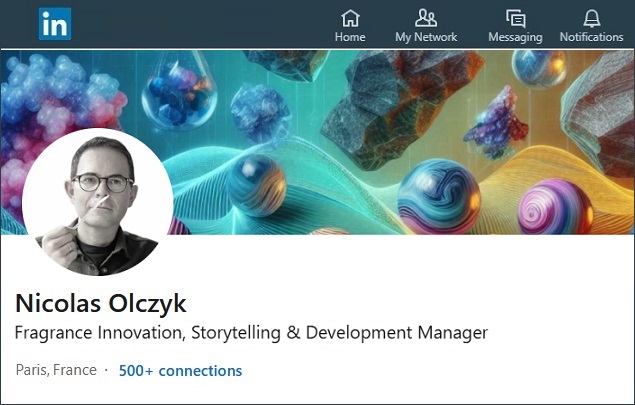Click the My Network people icon
The height and width of the screenshot is (405, 635).
point(426,18)
